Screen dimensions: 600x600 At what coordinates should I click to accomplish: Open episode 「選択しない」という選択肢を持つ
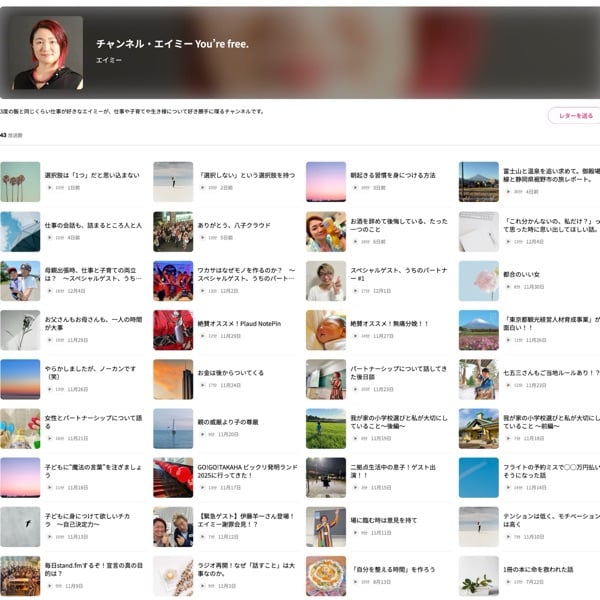pyautogui.click(x=247, y=175)
